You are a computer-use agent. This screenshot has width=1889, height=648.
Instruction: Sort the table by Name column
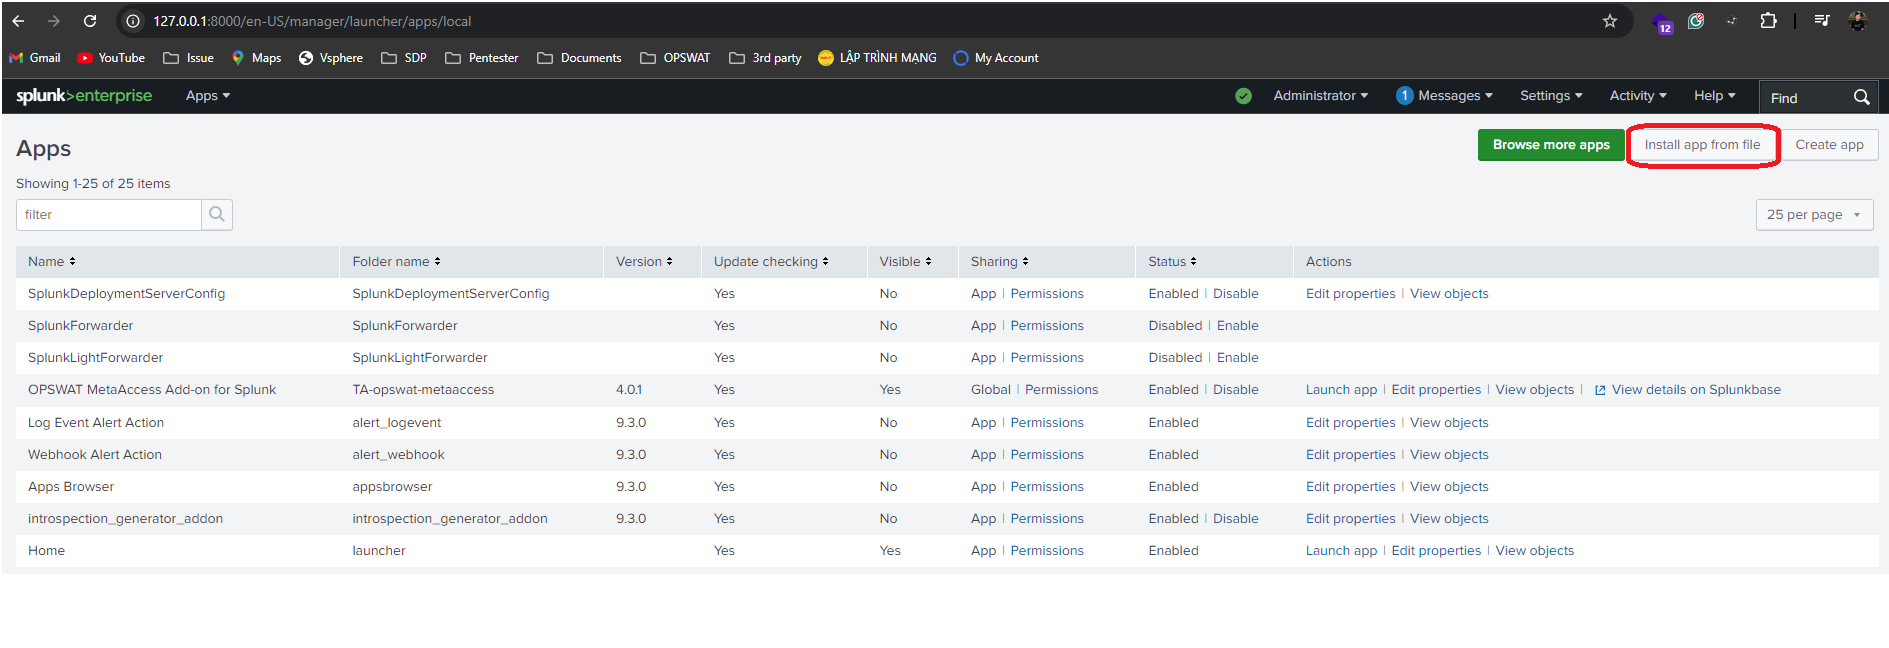52,262
